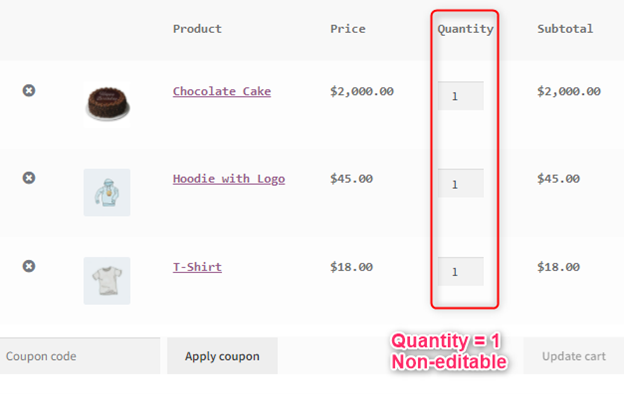Screen dimensions: 624x394
Task: Remove Hoodie with Logo from cart
Action: [29, 178]
